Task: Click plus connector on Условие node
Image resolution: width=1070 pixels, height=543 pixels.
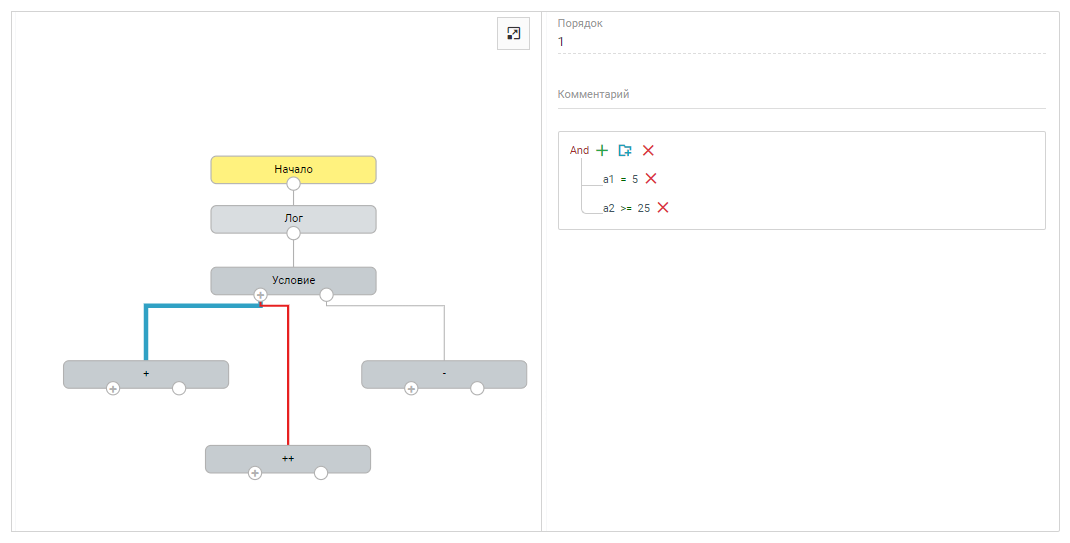Action: (x=260, y=295)
